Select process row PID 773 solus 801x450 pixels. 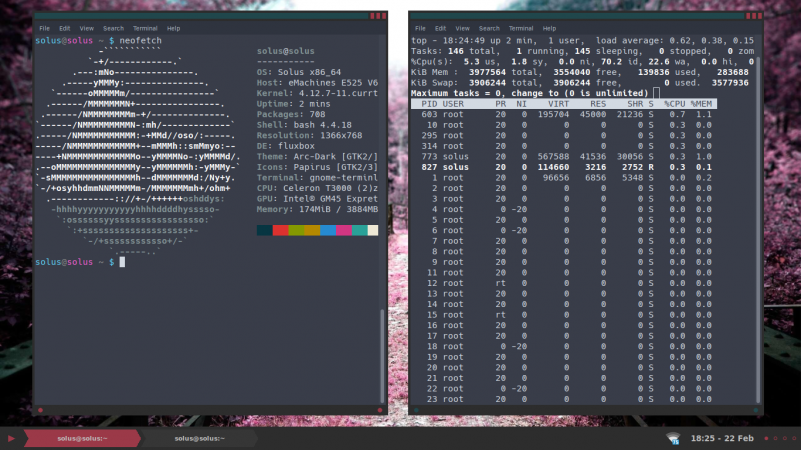click(564, 157)
